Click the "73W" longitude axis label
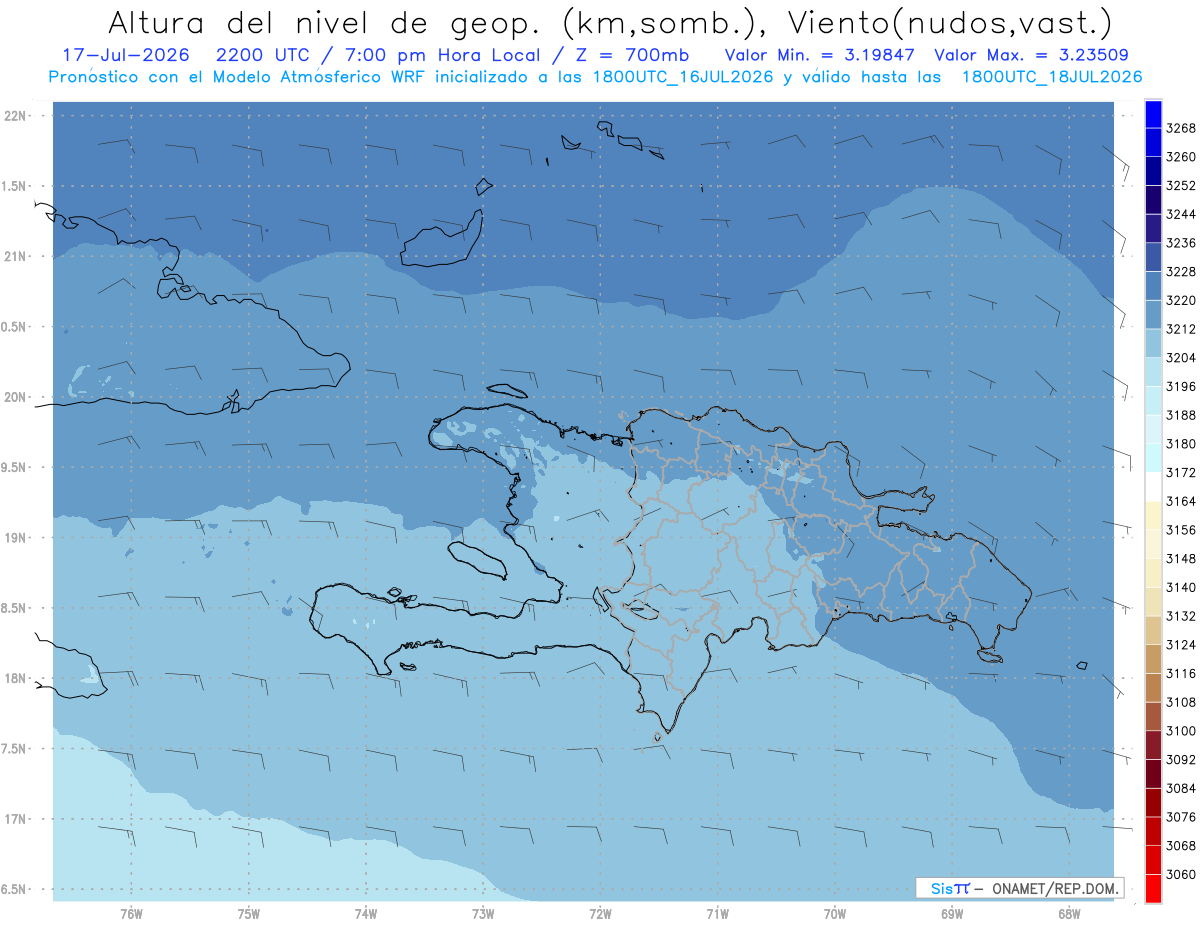This screenshot has width=1200, height=927. point(483,913)
